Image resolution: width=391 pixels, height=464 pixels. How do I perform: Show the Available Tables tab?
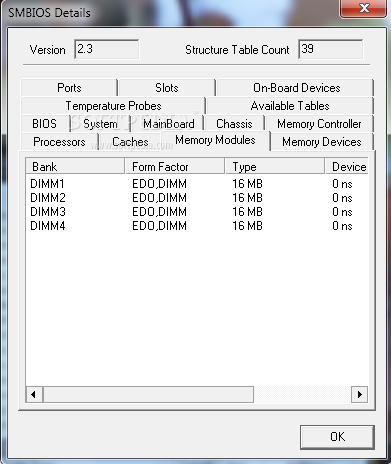(290, 106)
